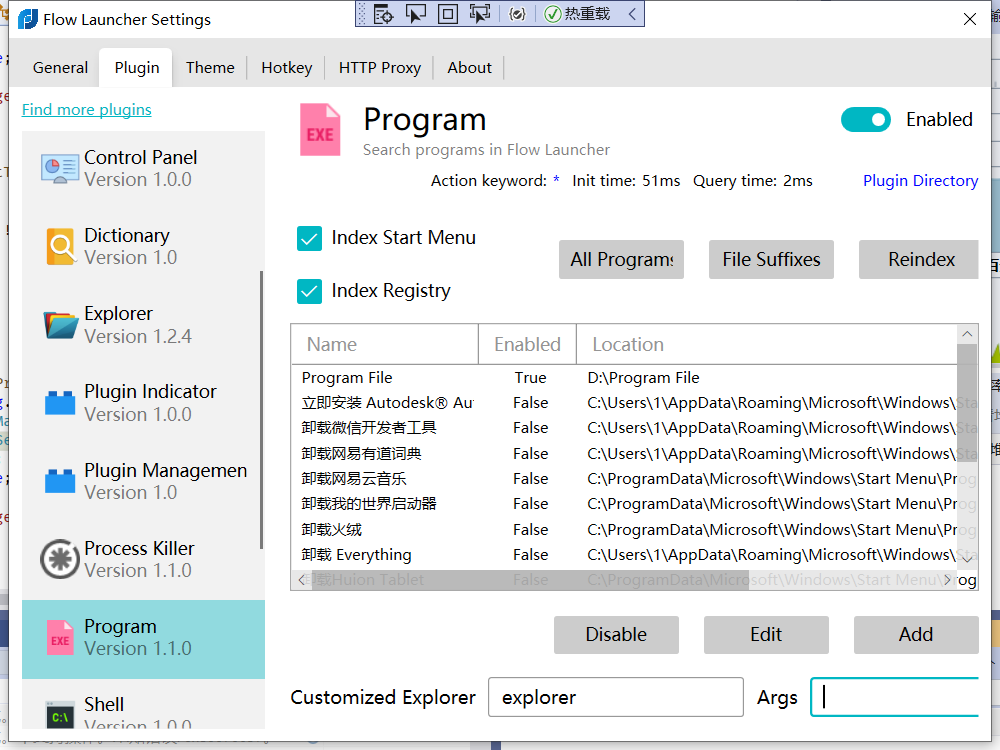Select Control Panel plugin entry
The width and height of the screenshot is (1000, 750).
click(143, 169)
